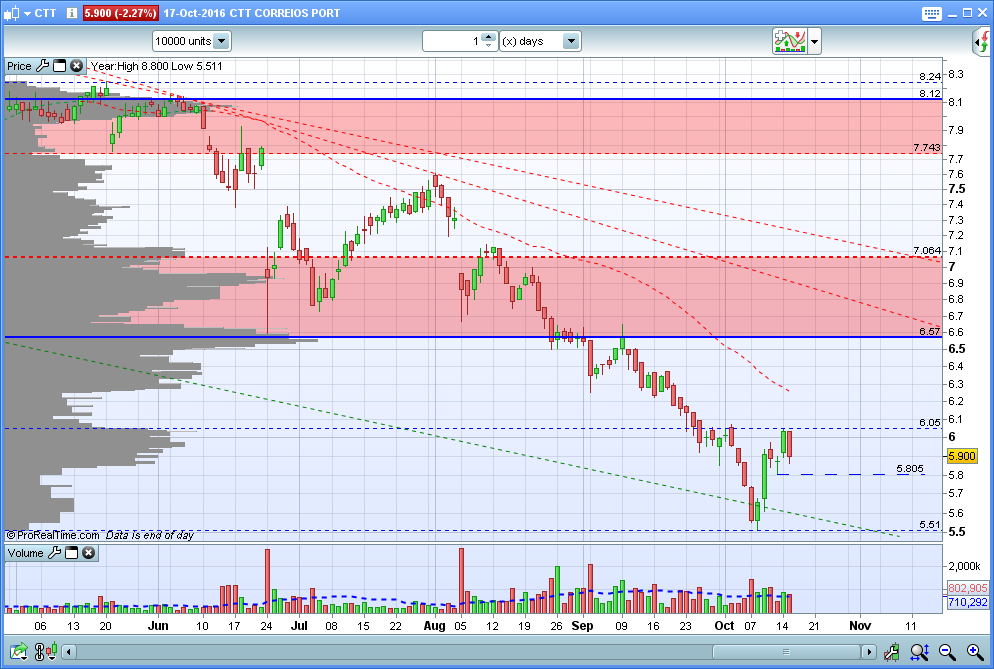The image size is (994, 669).
Task: Maximize the Price panel with window icon
Action: (x=60, y=65)
